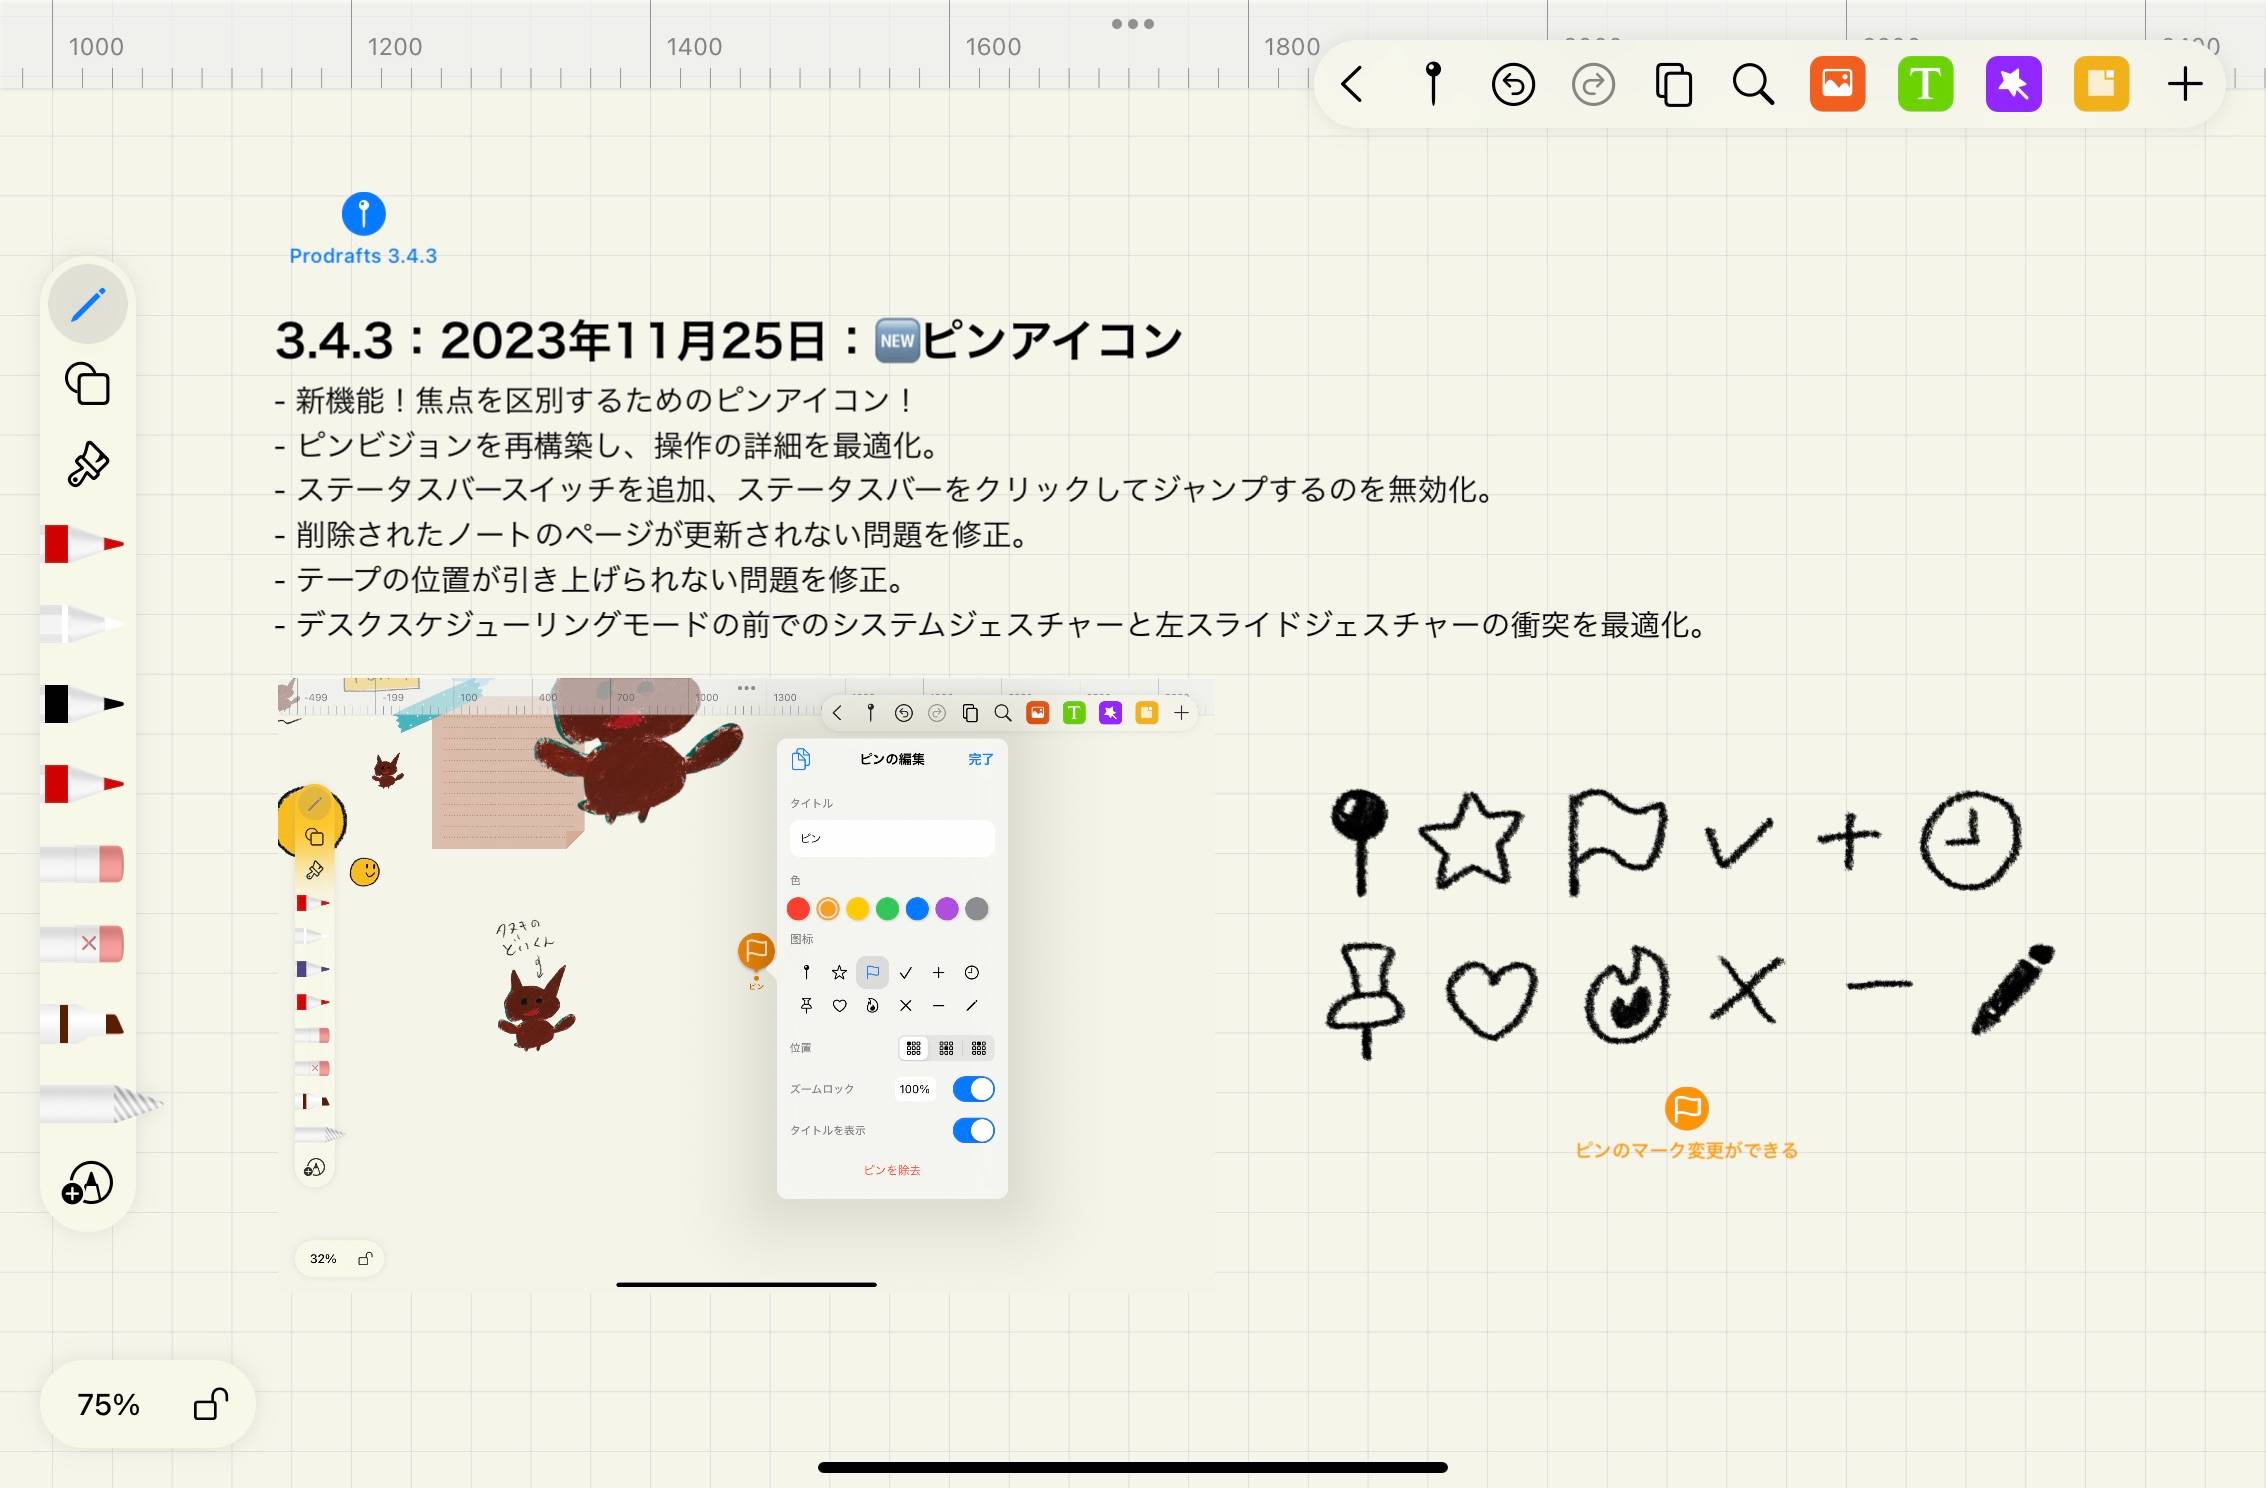Select the hand-drawn pencil drawing
The width and height of the screenshot is (2266, 1488).
(2012, 988)
